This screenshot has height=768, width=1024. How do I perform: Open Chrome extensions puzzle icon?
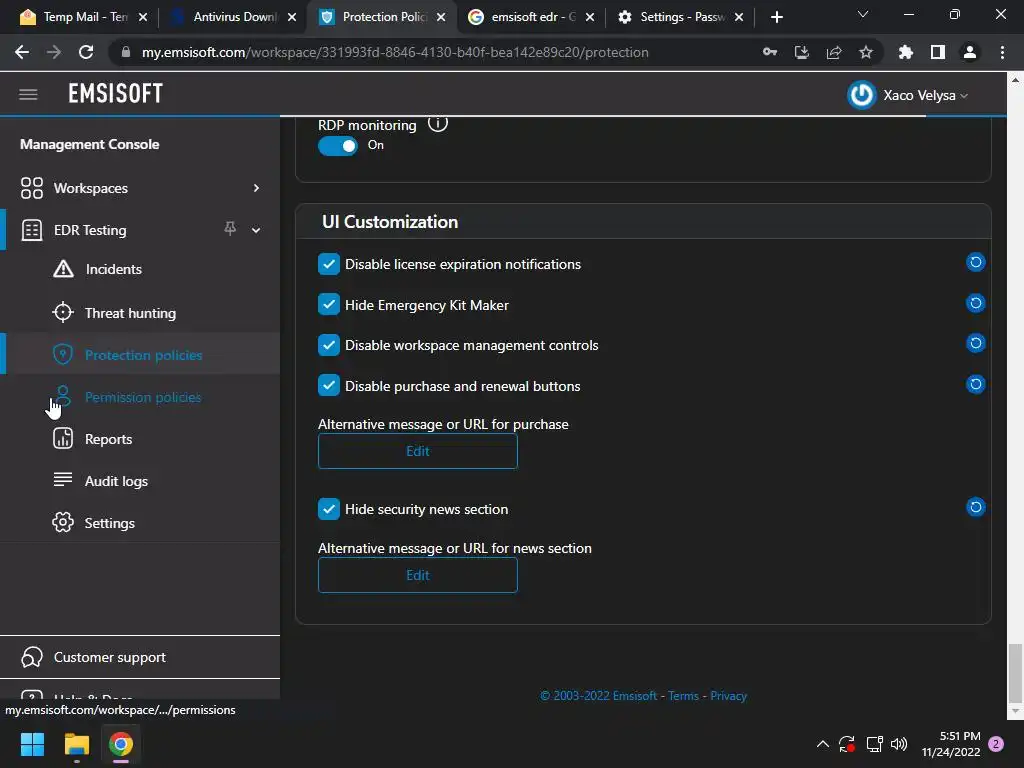tap(906, 52)
